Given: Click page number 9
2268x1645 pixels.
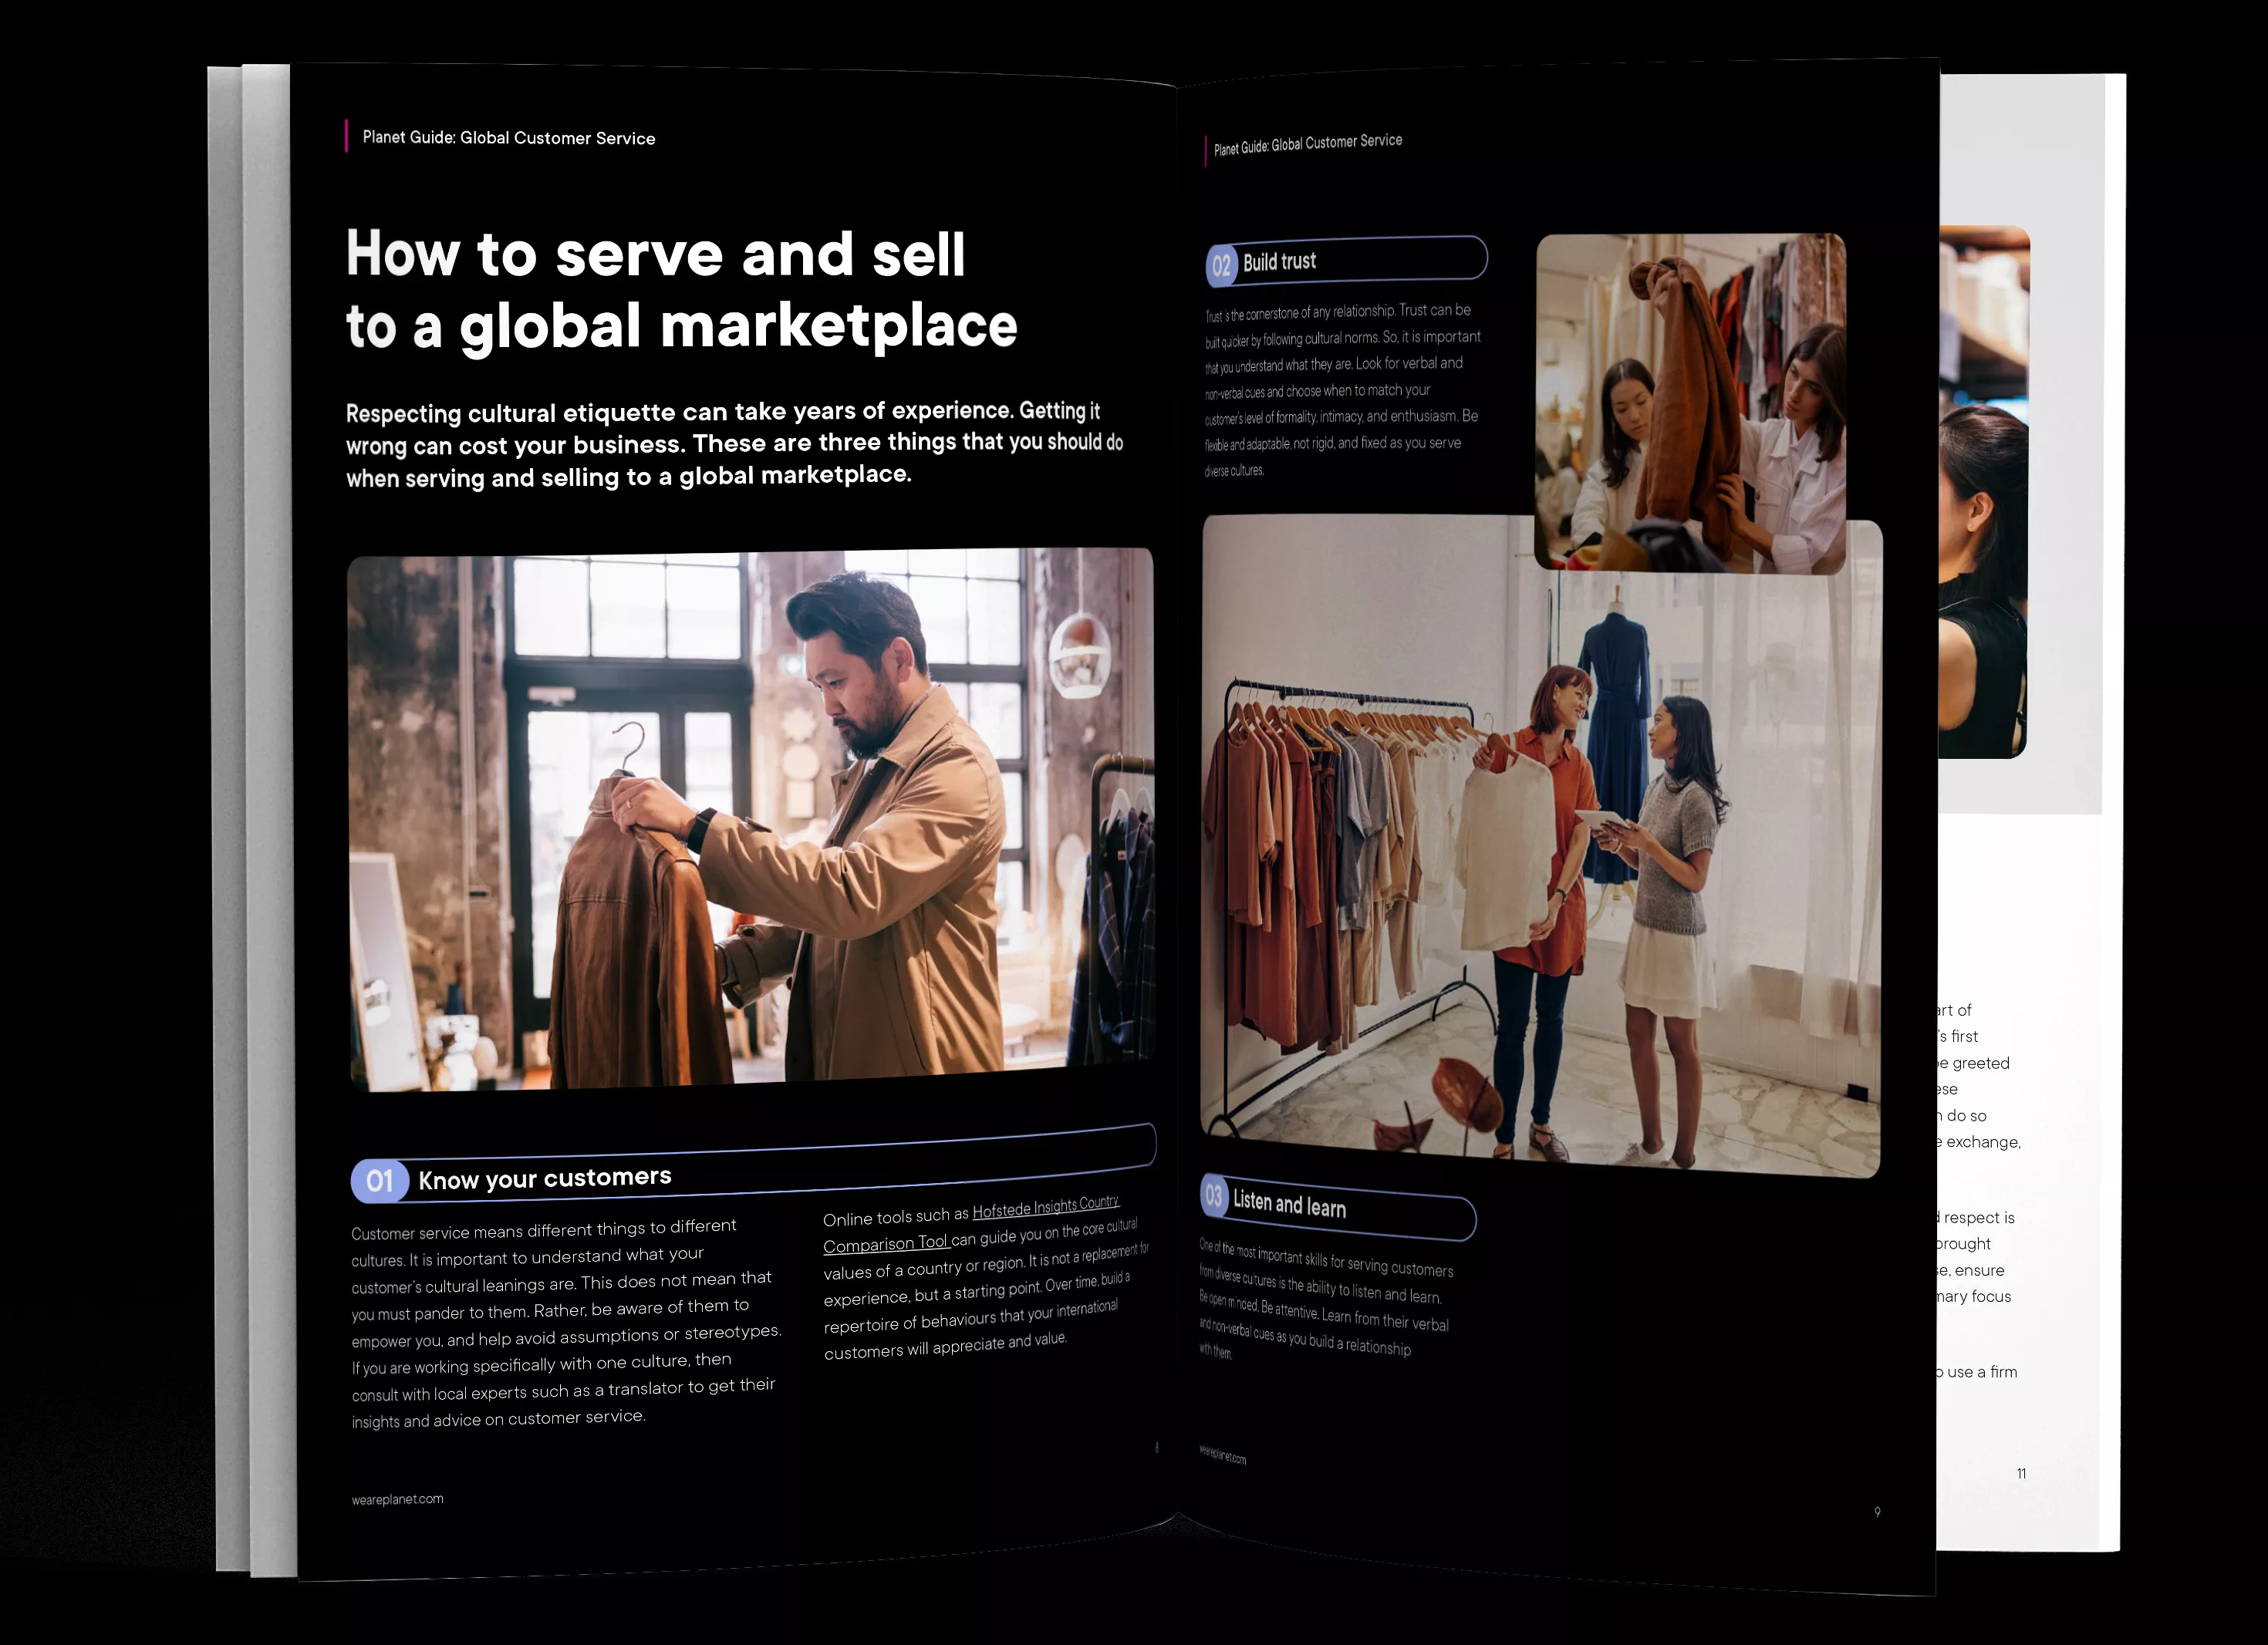Looking at the screenshot, I should point(1877,1512).
